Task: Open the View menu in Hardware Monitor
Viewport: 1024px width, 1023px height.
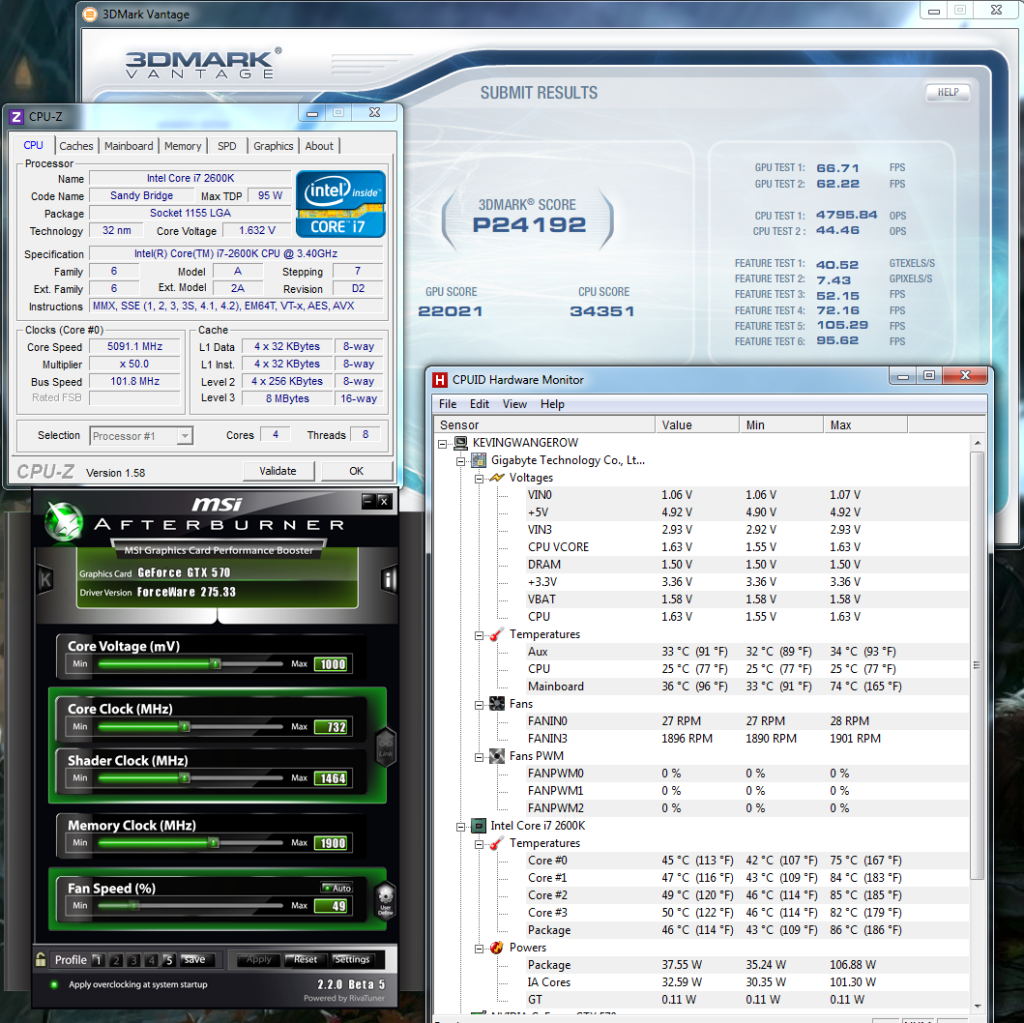Action: coord(515,404)
